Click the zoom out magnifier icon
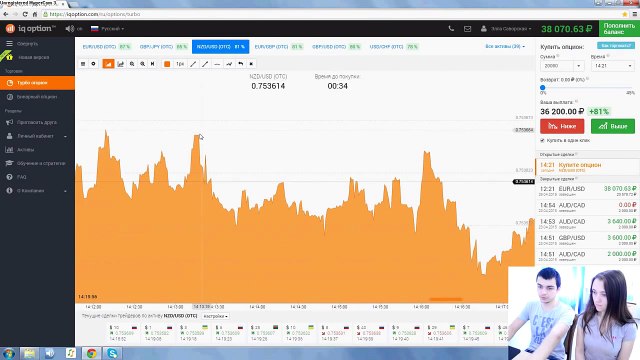The width and height of the screenshot is (640, 360). [x=132, y=64]
